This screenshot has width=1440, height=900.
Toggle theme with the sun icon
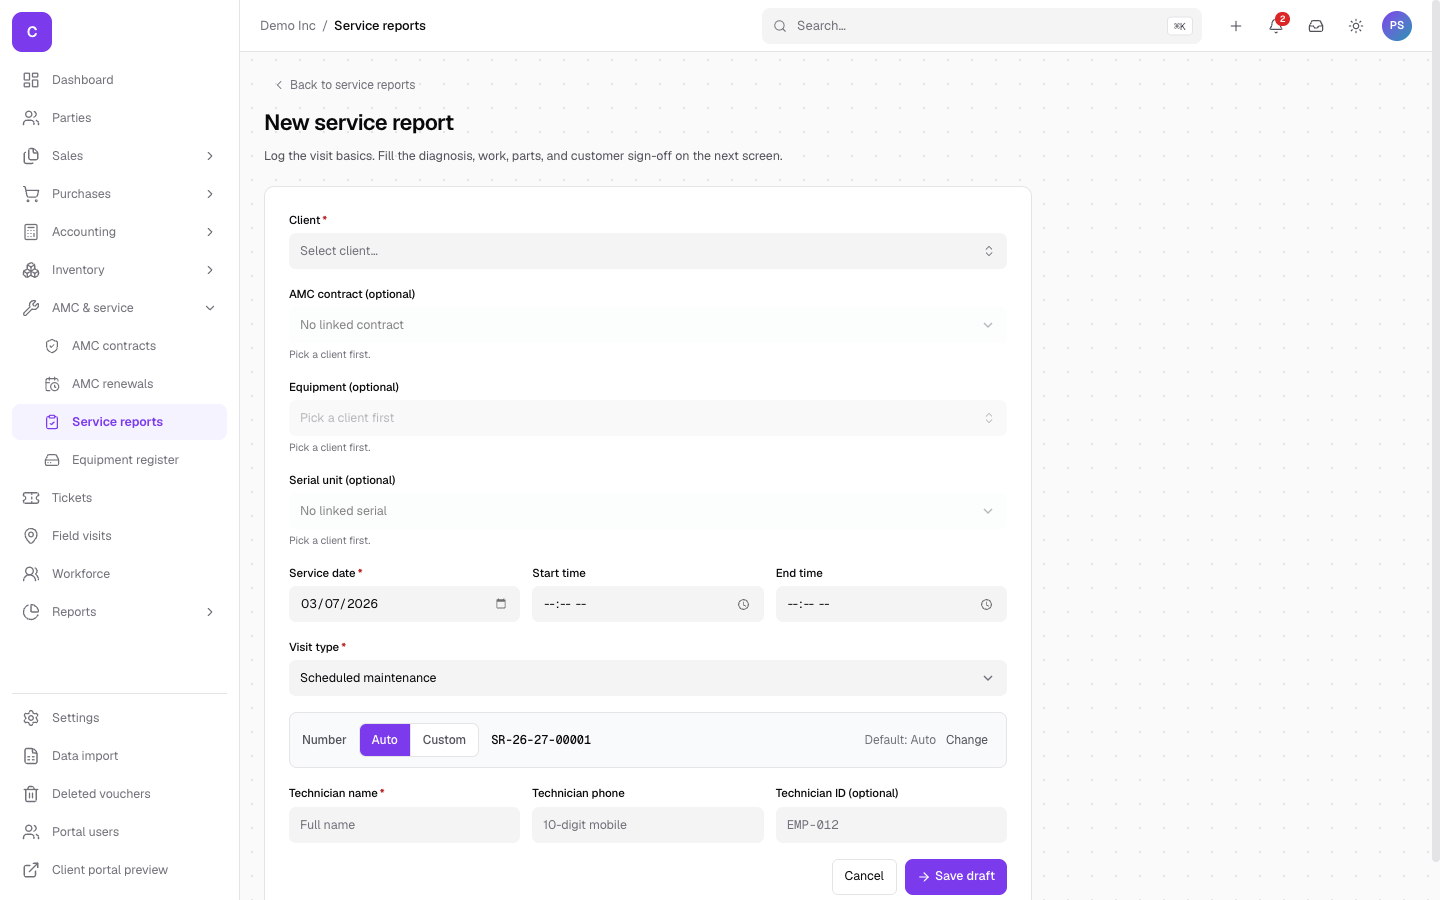tap(1356, 26)
